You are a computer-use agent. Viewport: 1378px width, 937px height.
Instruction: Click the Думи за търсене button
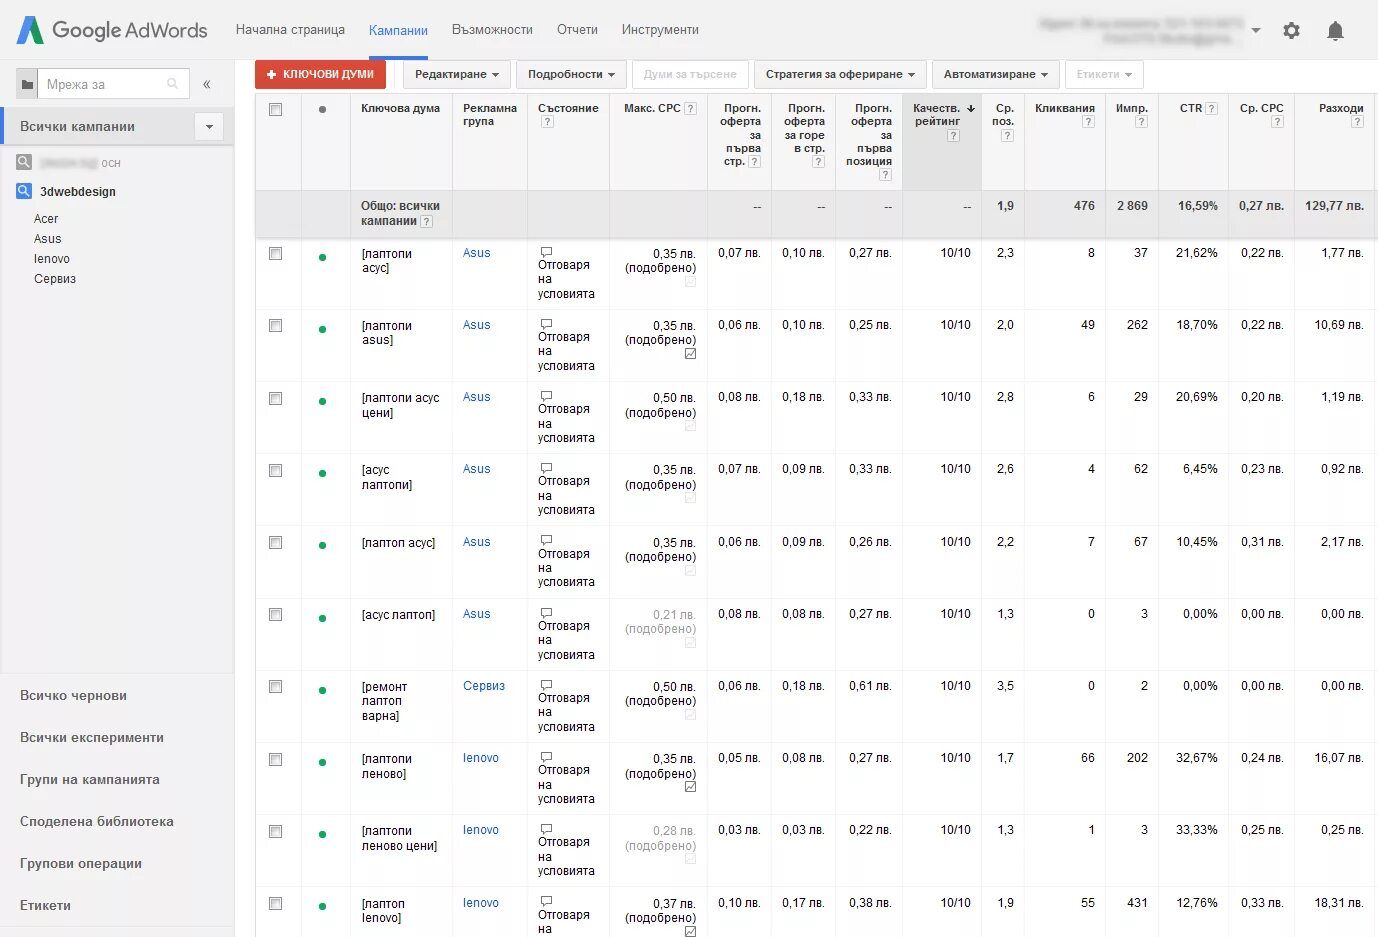(x=690, y=74)
